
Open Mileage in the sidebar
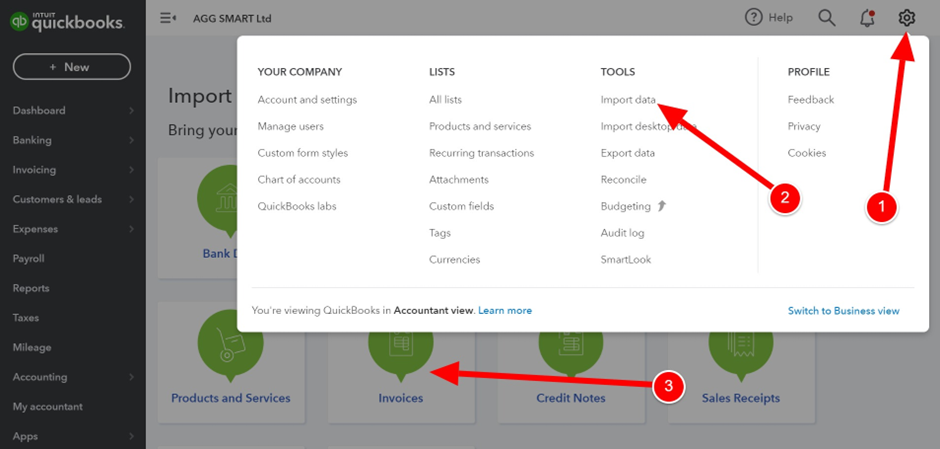32,347
